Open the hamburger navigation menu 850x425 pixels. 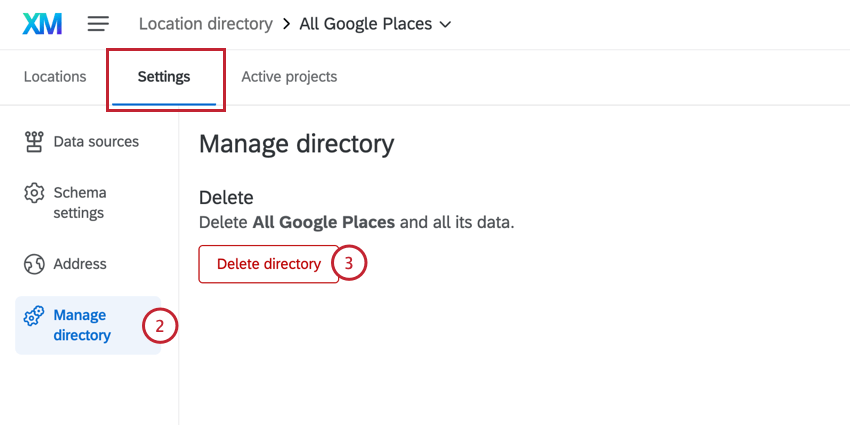[x=98, y=23]
